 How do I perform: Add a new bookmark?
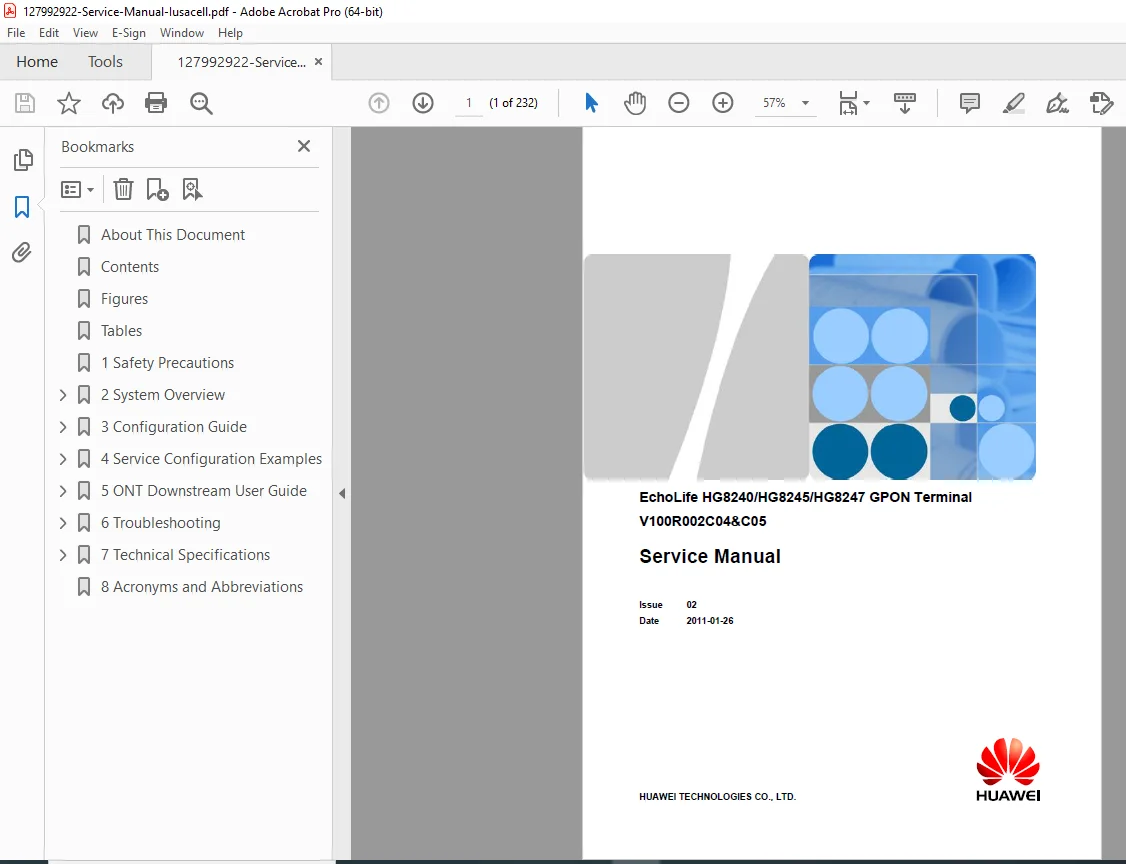click(x=157, y=190)
